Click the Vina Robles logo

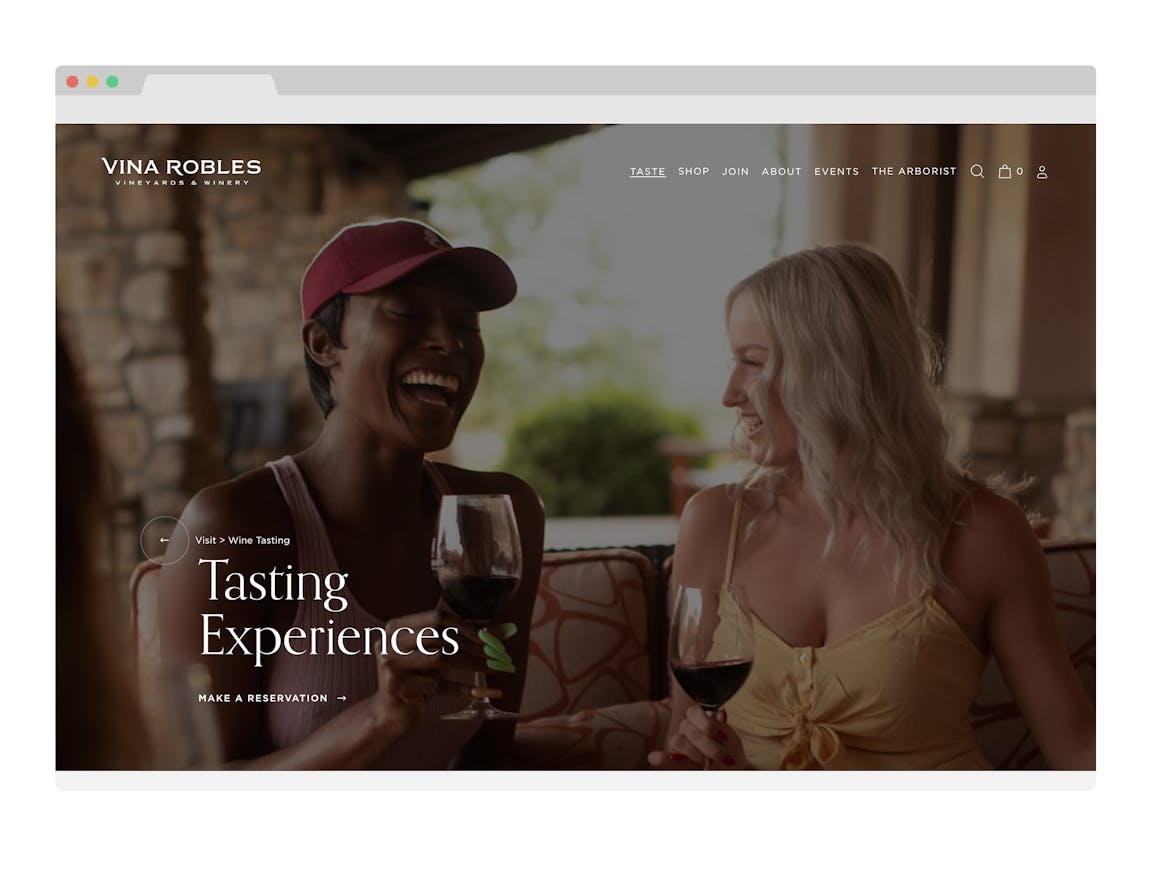(x=181, y=171)
